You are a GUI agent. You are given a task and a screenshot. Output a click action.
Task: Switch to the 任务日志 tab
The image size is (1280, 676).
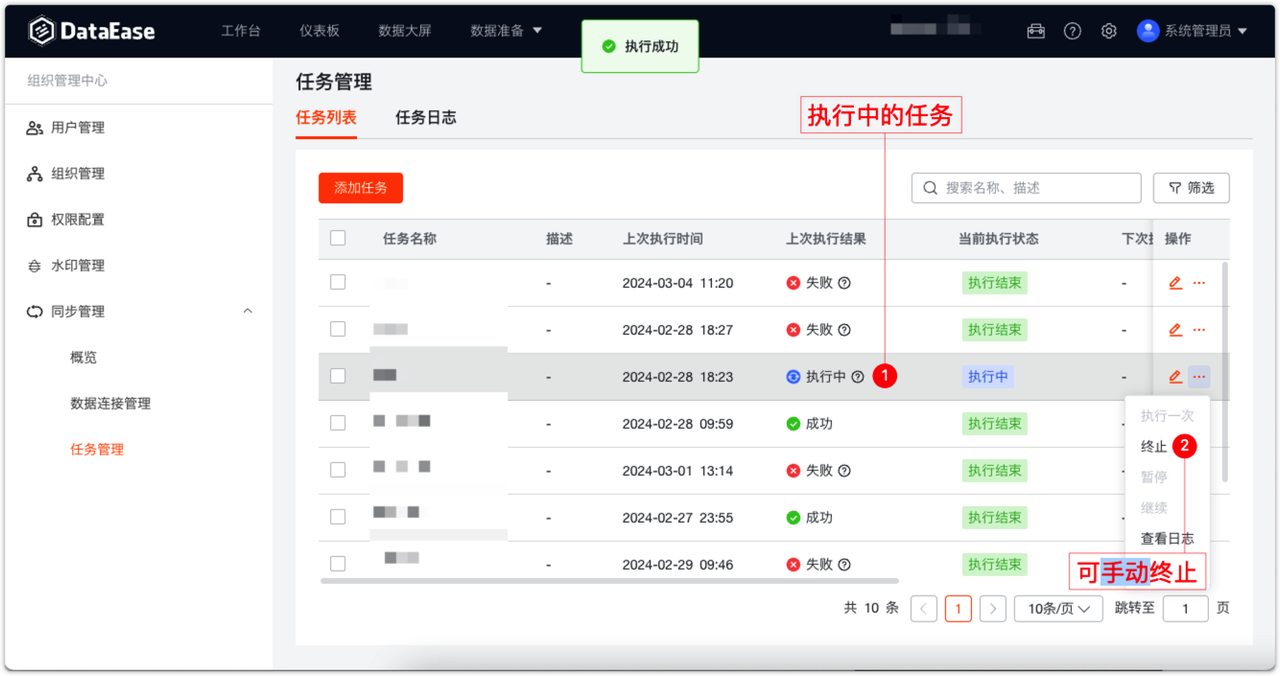coord(424,117)
